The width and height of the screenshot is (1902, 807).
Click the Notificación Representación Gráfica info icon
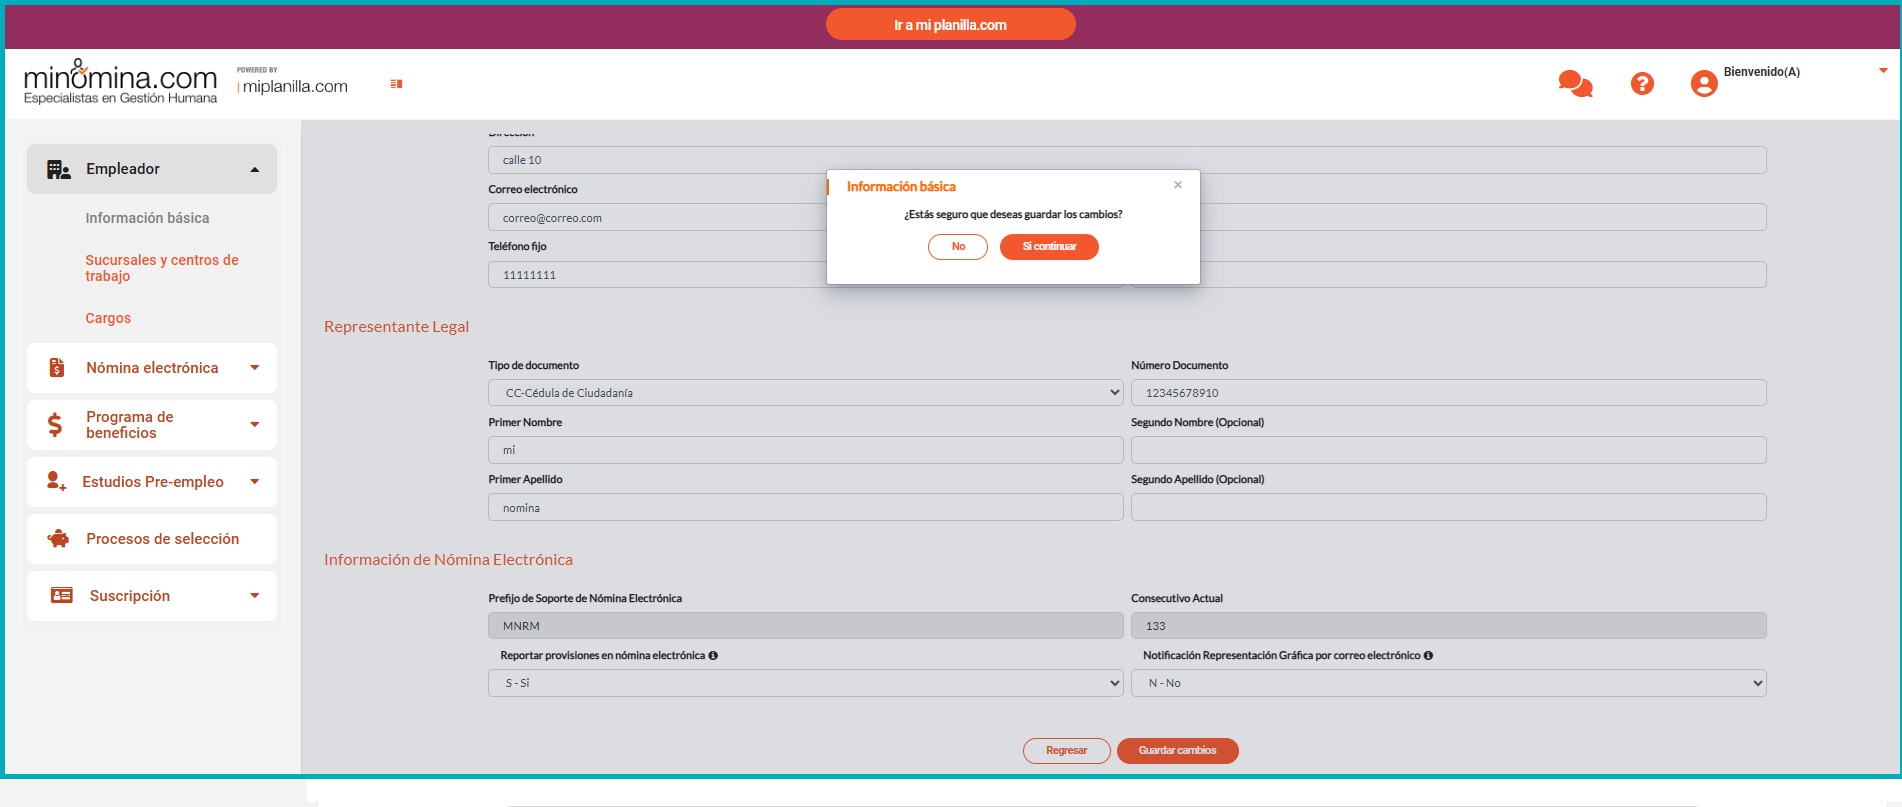[x=1428, y=656]
